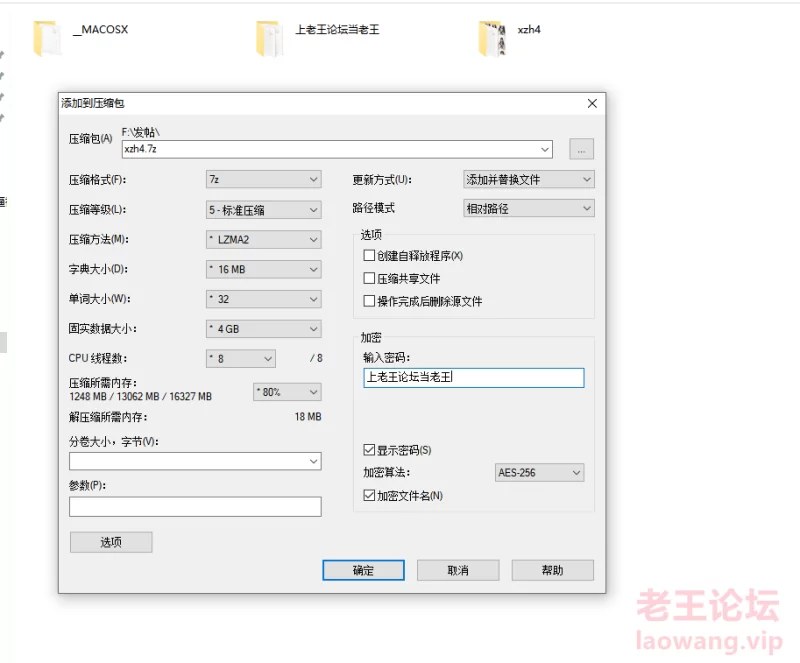Screen dimensions: 800x663
Task: Close the 添加到压缩包 dialog
Action: 592,103
